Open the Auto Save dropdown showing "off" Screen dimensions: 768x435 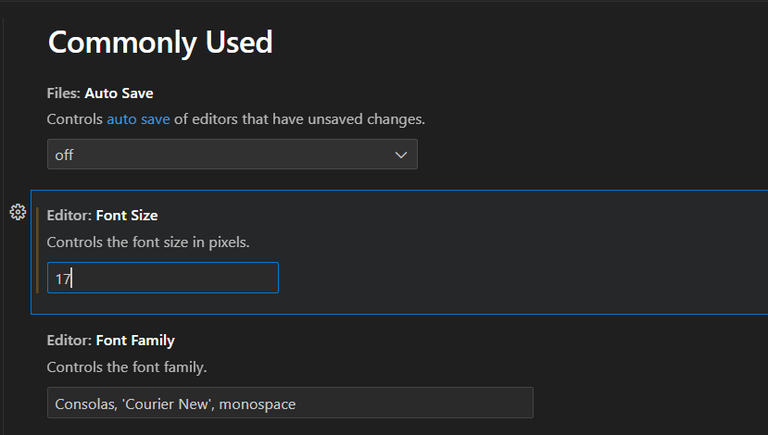[220, 155]
